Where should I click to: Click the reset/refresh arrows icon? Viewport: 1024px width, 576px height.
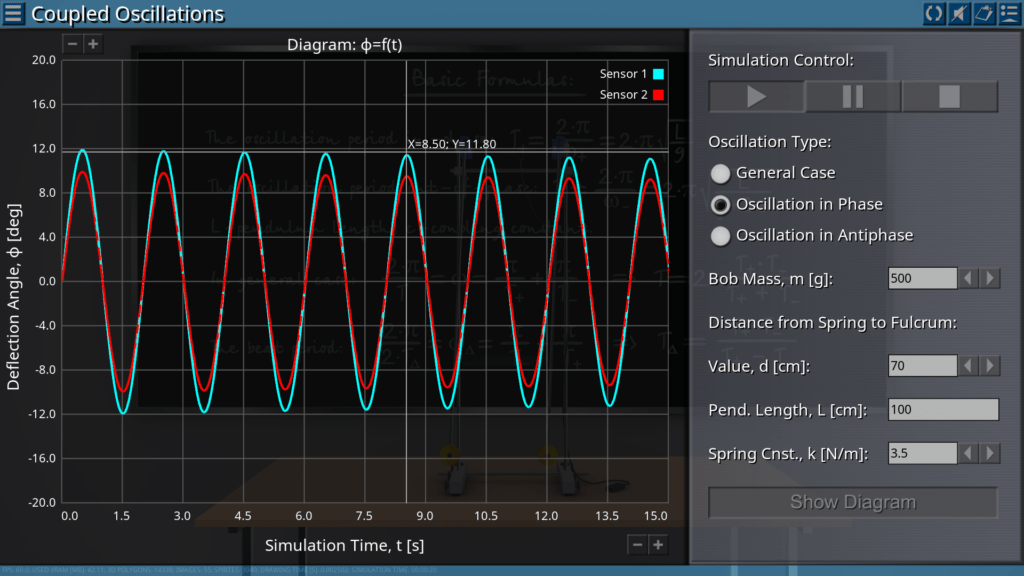[x=934, y=14]
